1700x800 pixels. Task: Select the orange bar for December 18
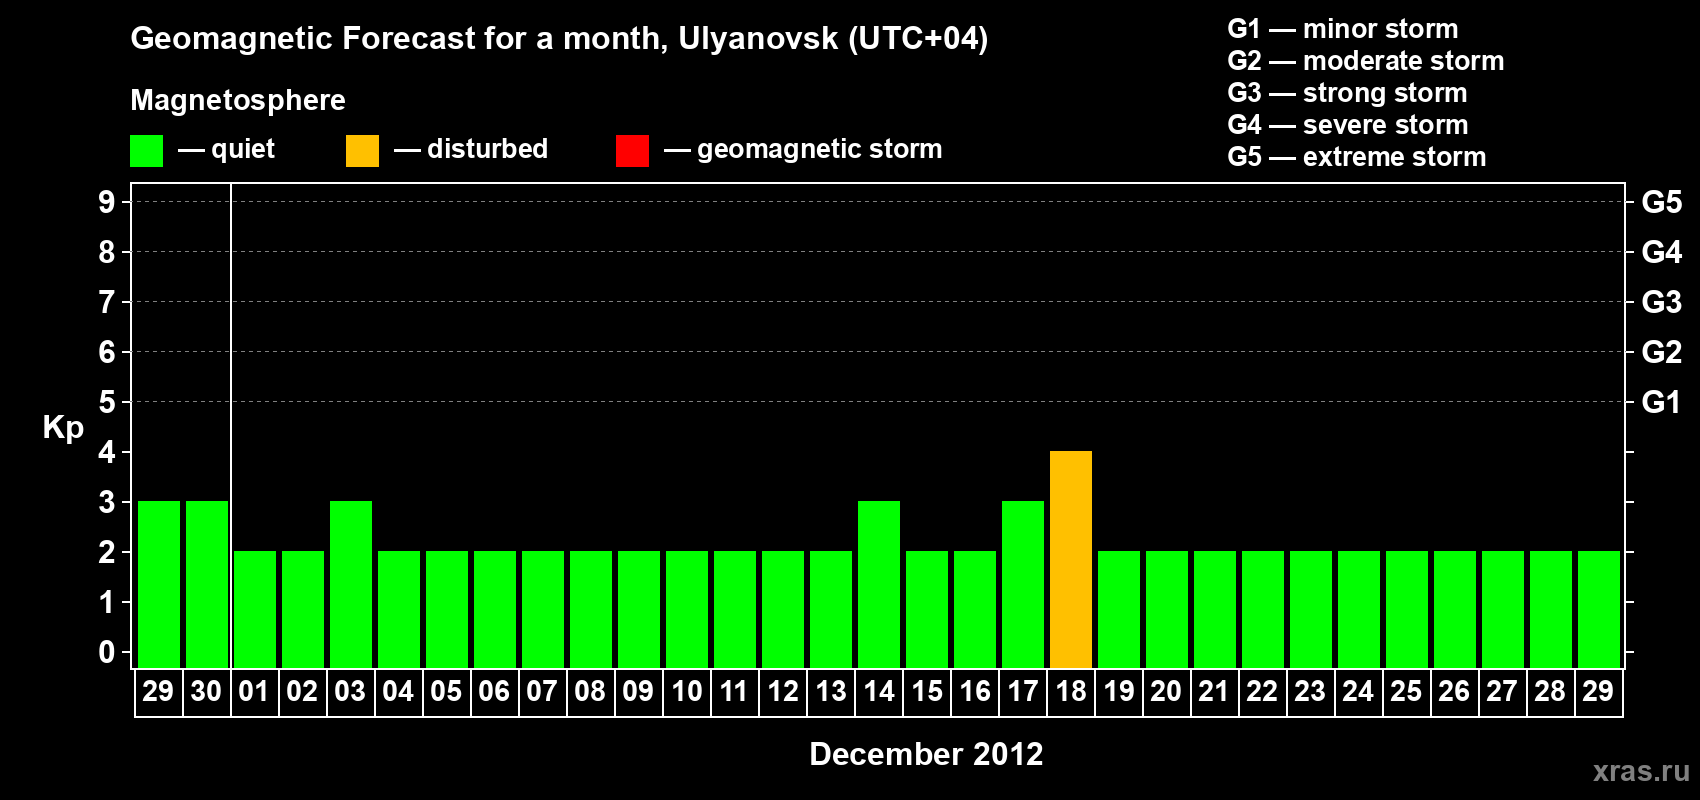point(1071,559)
